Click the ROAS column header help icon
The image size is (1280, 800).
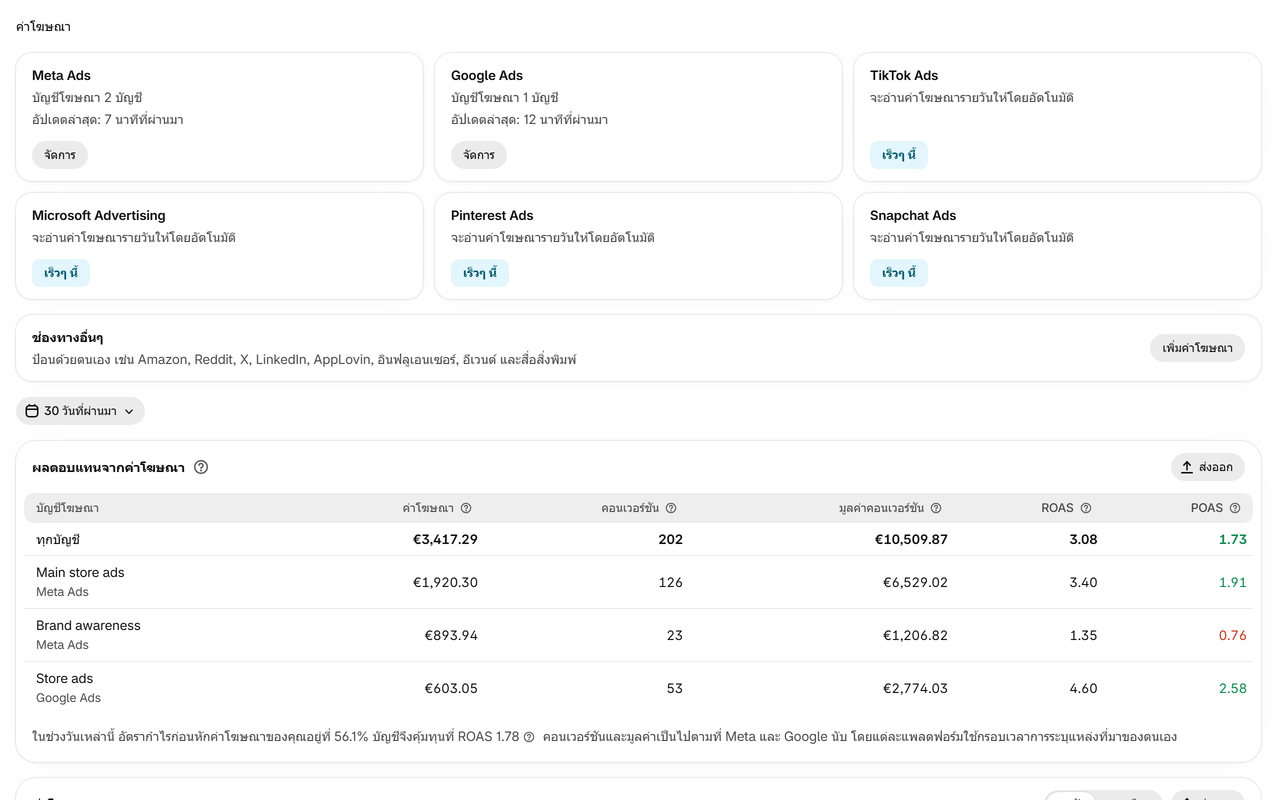coord(1086,508)
